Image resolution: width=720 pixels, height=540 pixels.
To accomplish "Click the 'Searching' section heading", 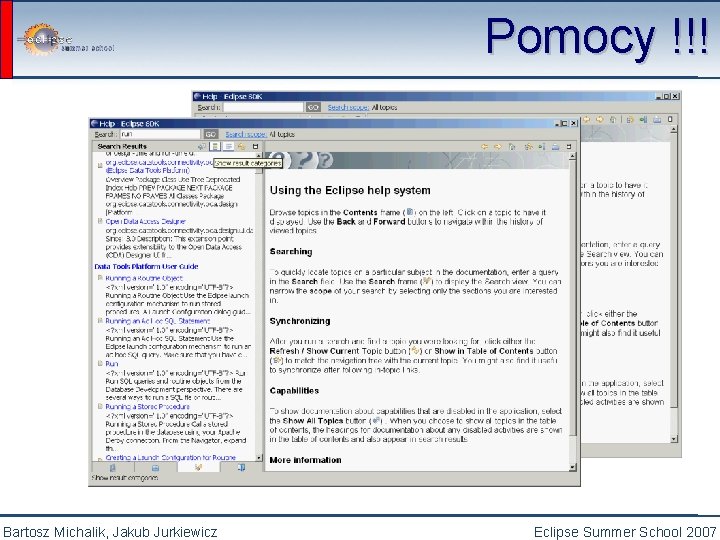I will click(291, 252).
